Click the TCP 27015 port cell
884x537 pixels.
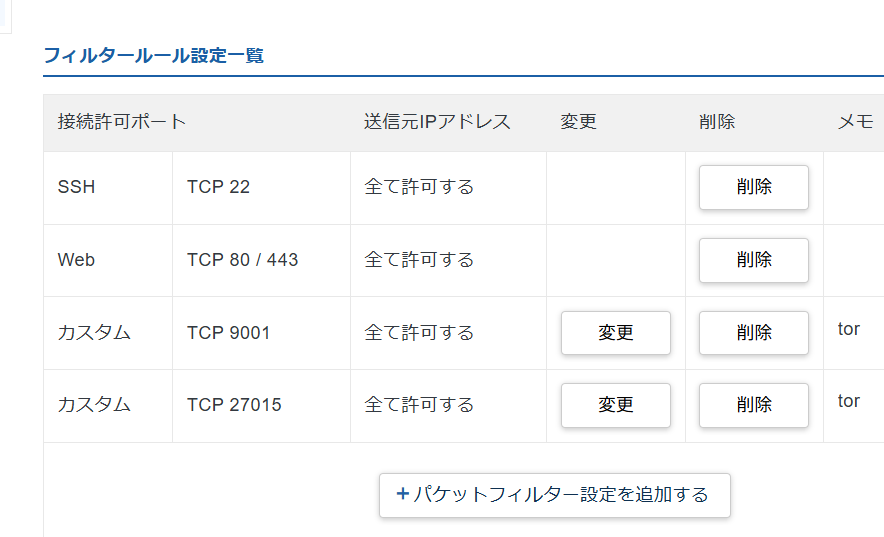[234, 405]
